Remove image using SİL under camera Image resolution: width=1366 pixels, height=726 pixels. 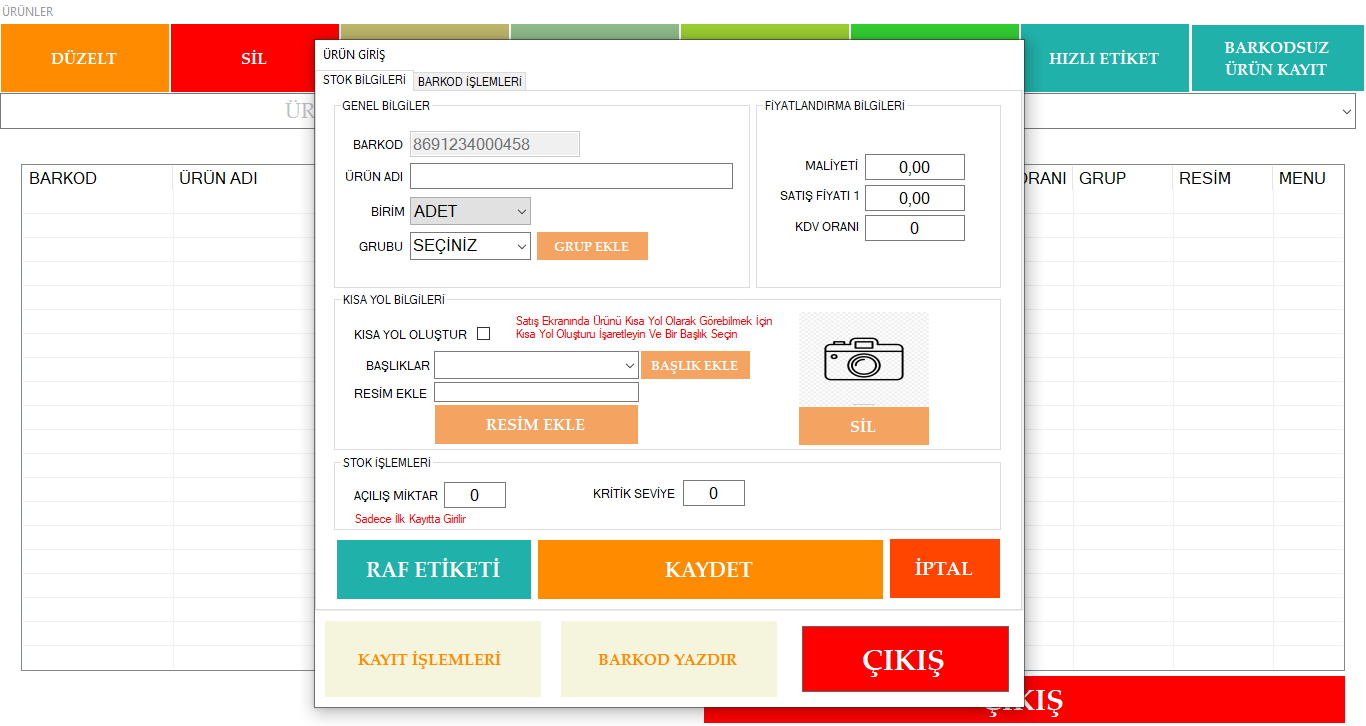tap(863, 426)
